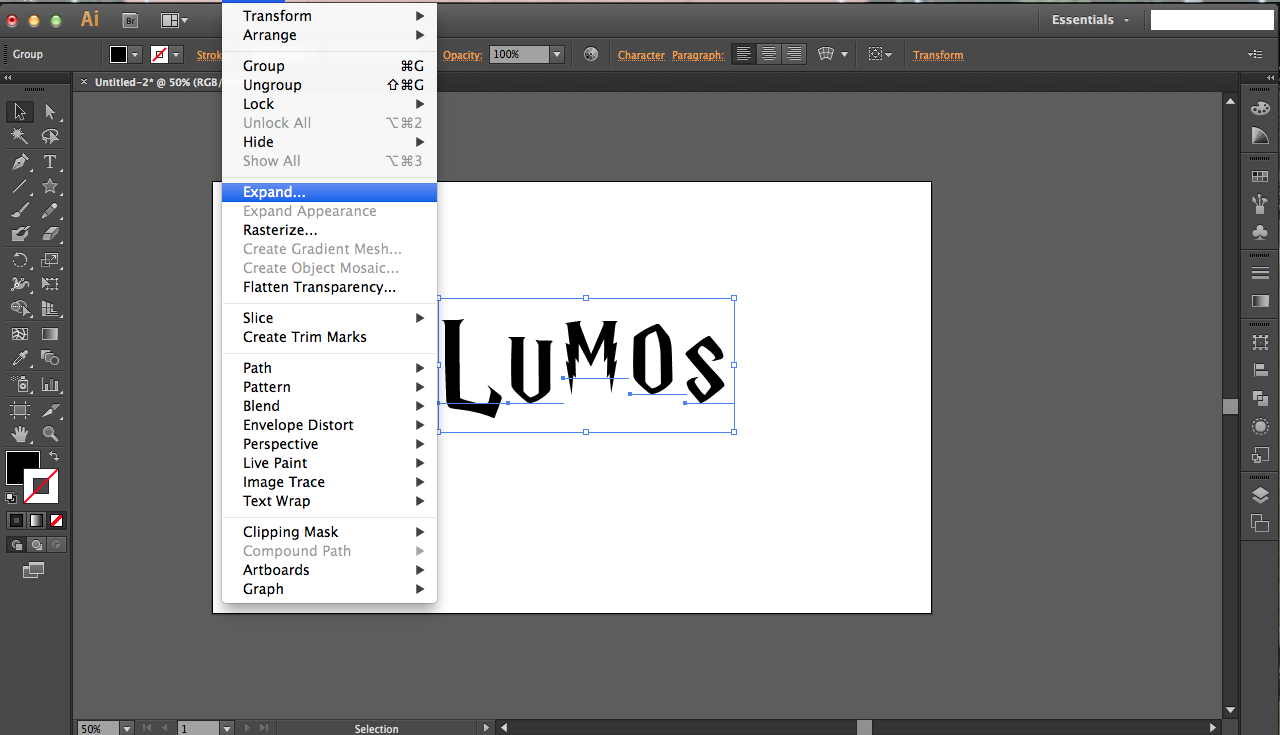
Task: Align paragraph left
Action: [x=743, y=55]
